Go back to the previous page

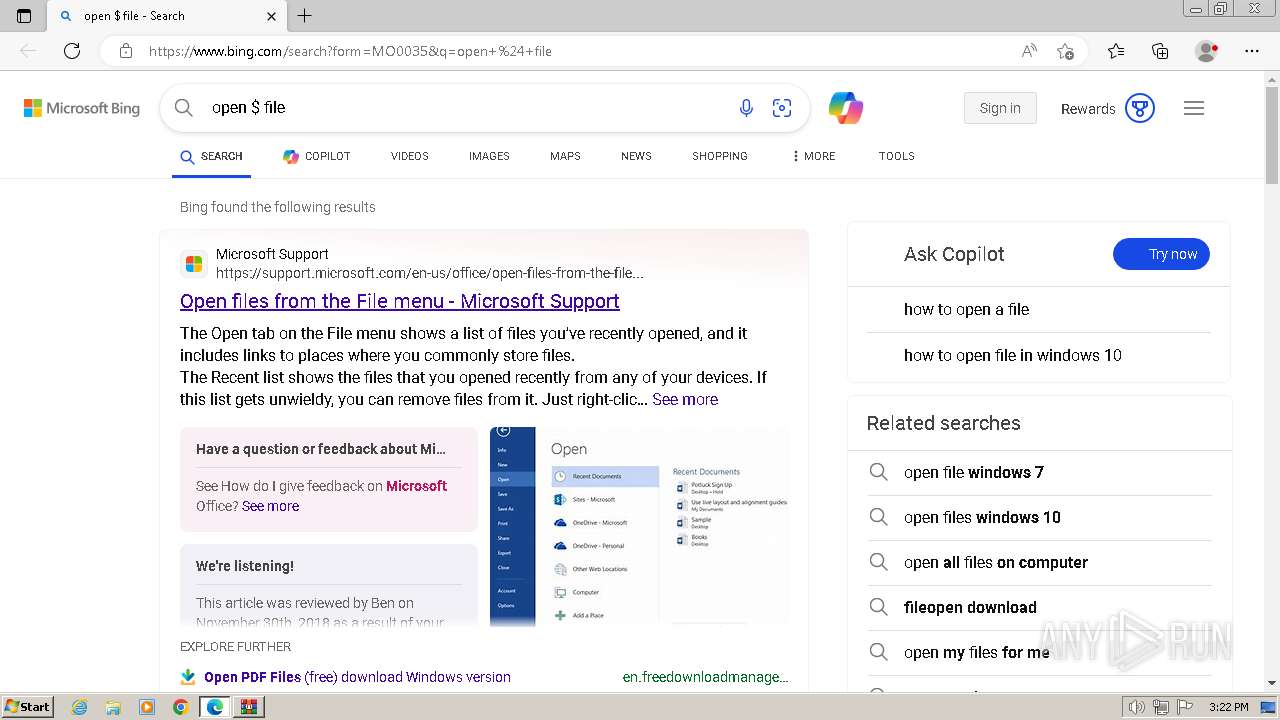point(28,51)
